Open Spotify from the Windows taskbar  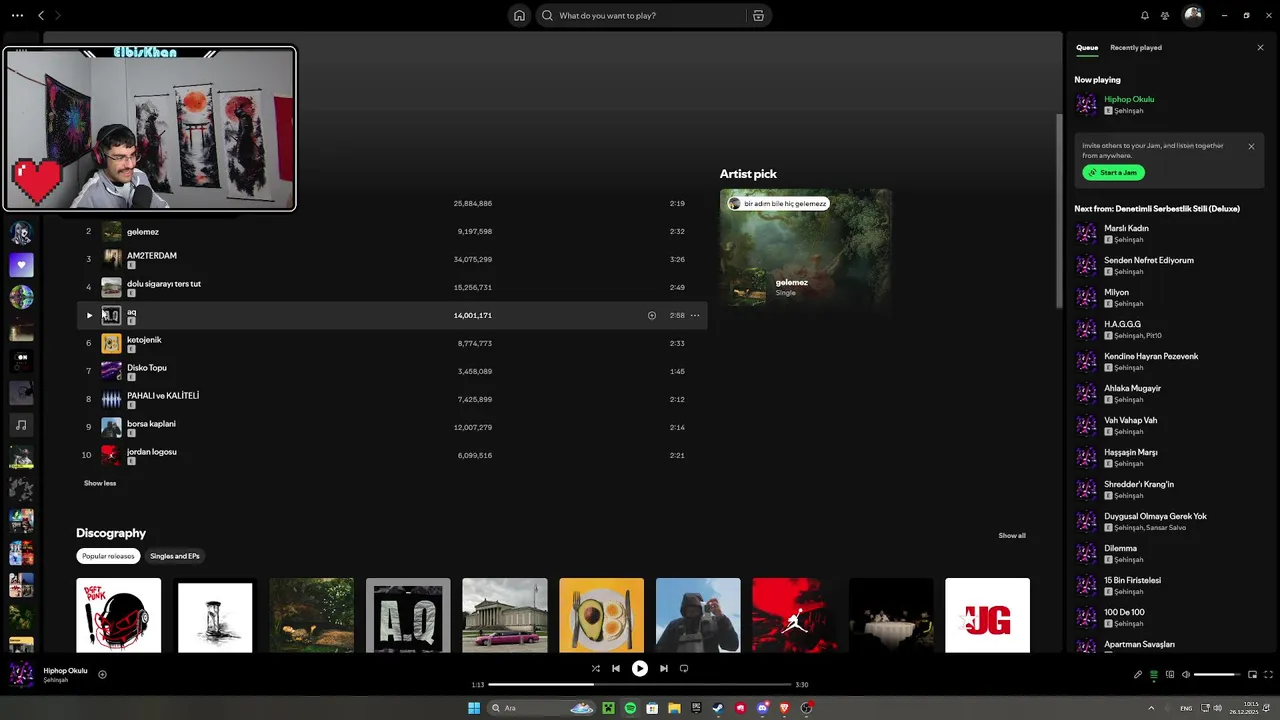(630, 708)
